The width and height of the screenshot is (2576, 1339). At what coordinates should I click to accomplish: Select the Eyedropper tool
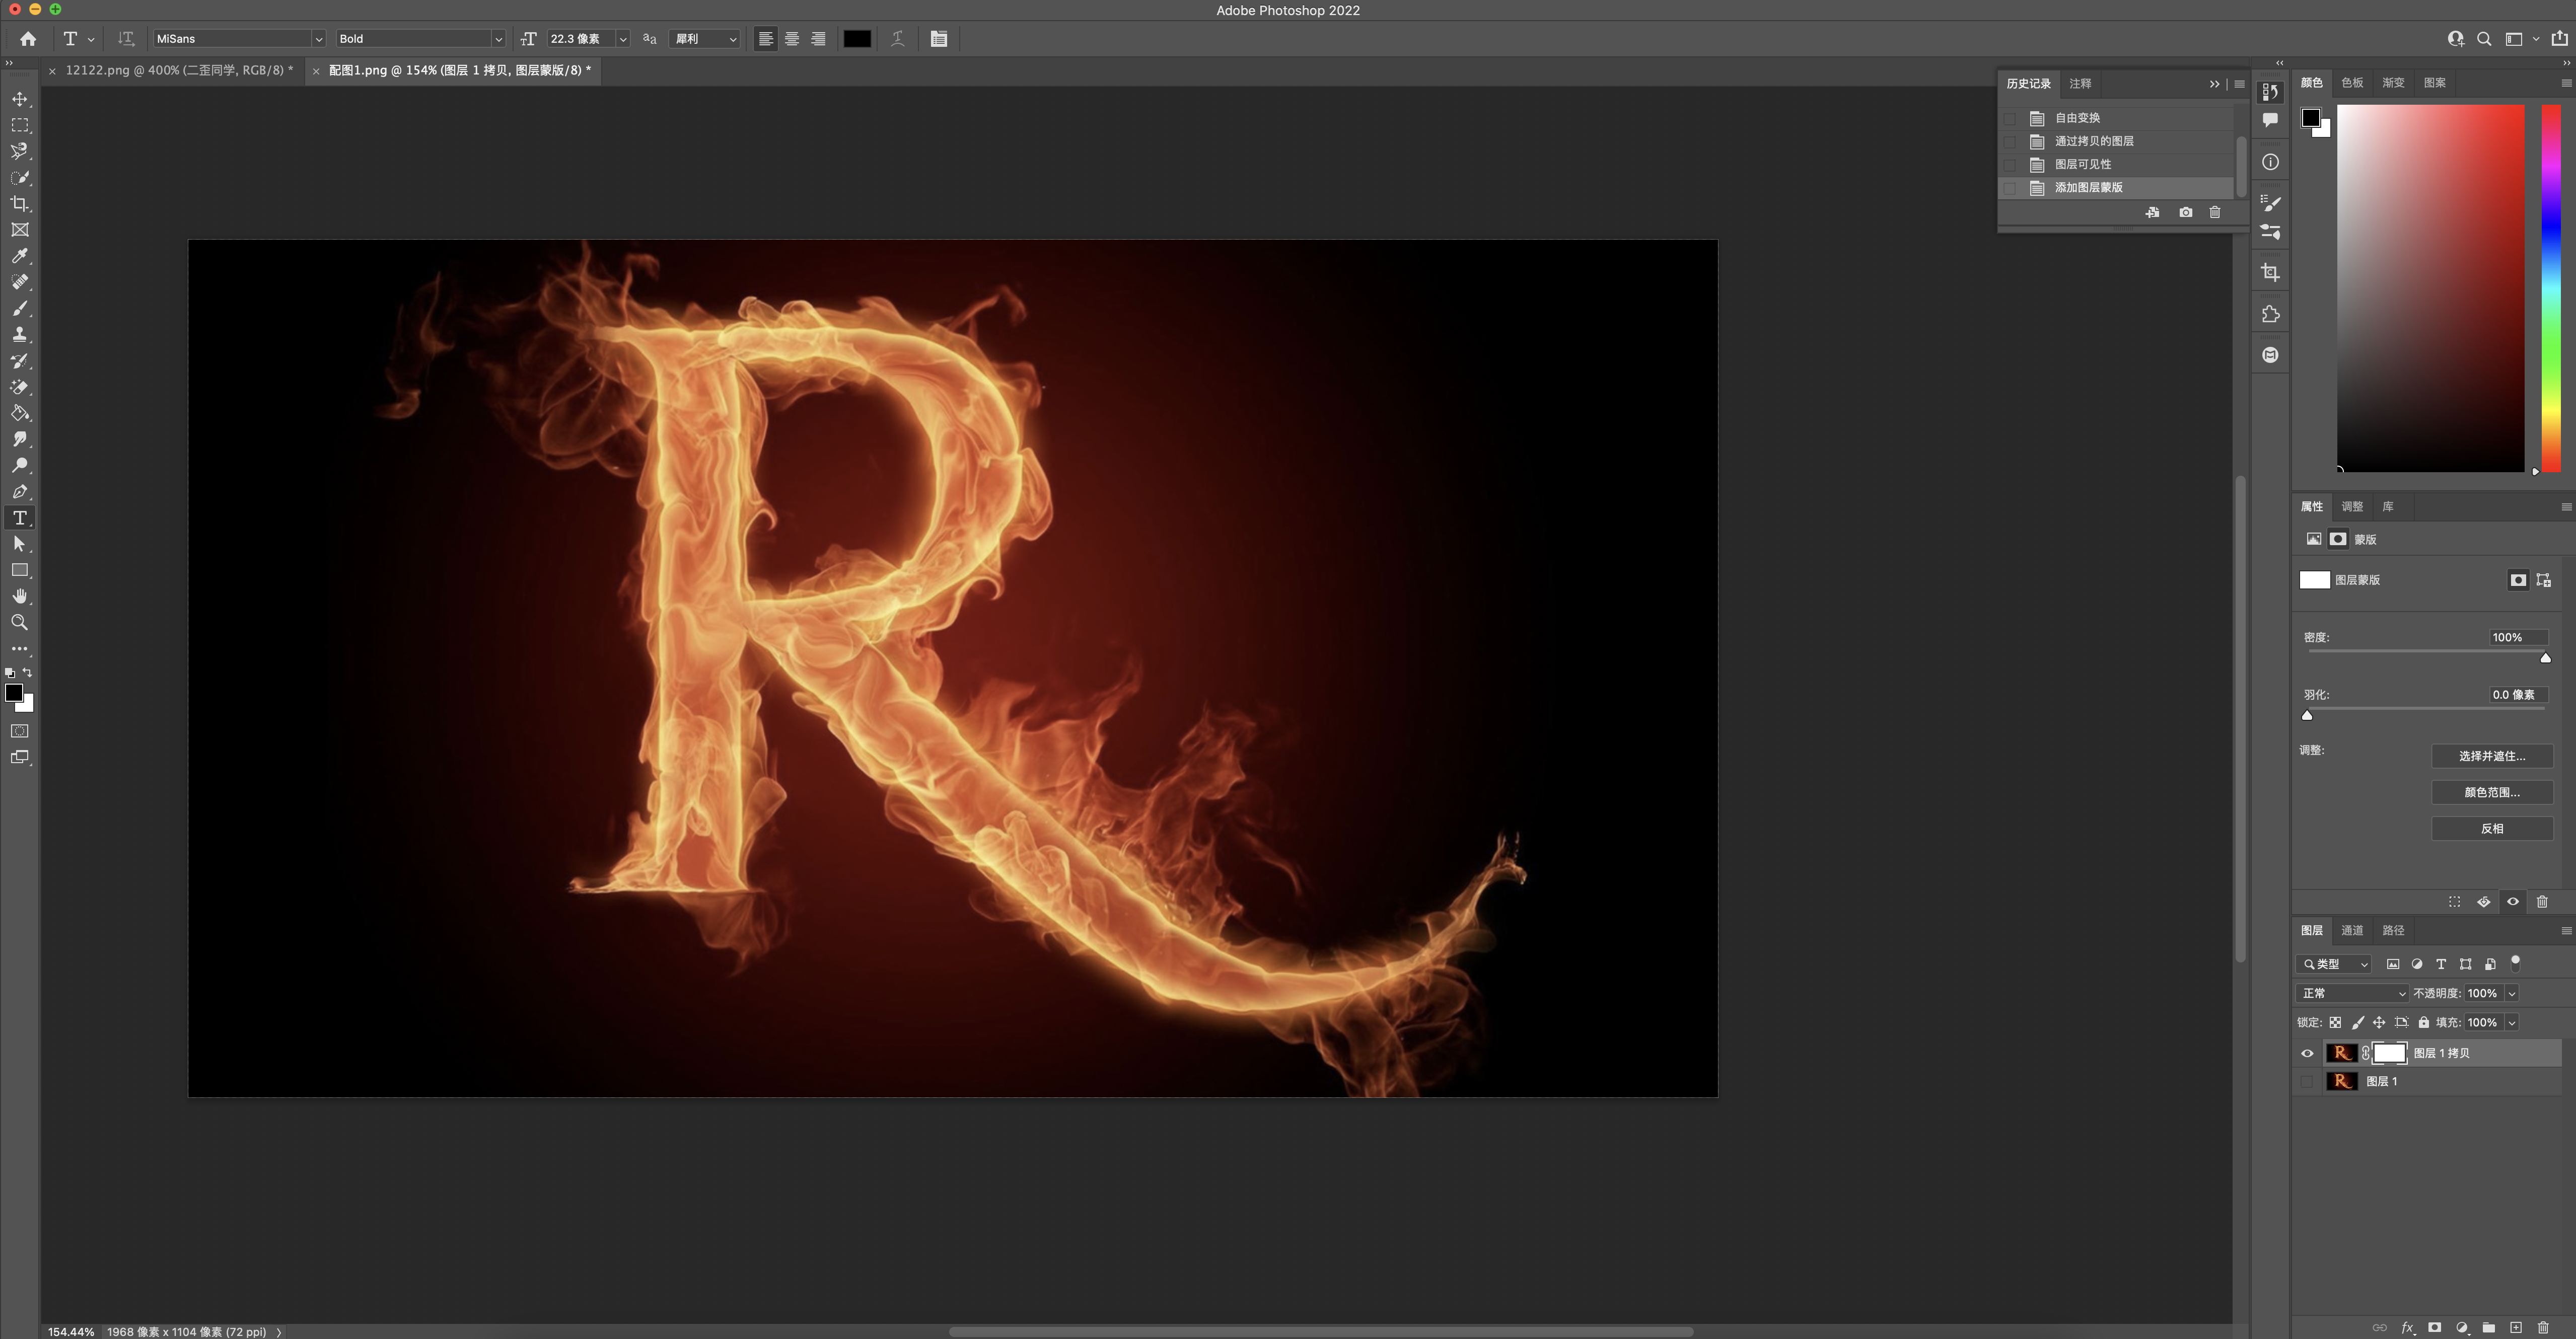point(20,256)
